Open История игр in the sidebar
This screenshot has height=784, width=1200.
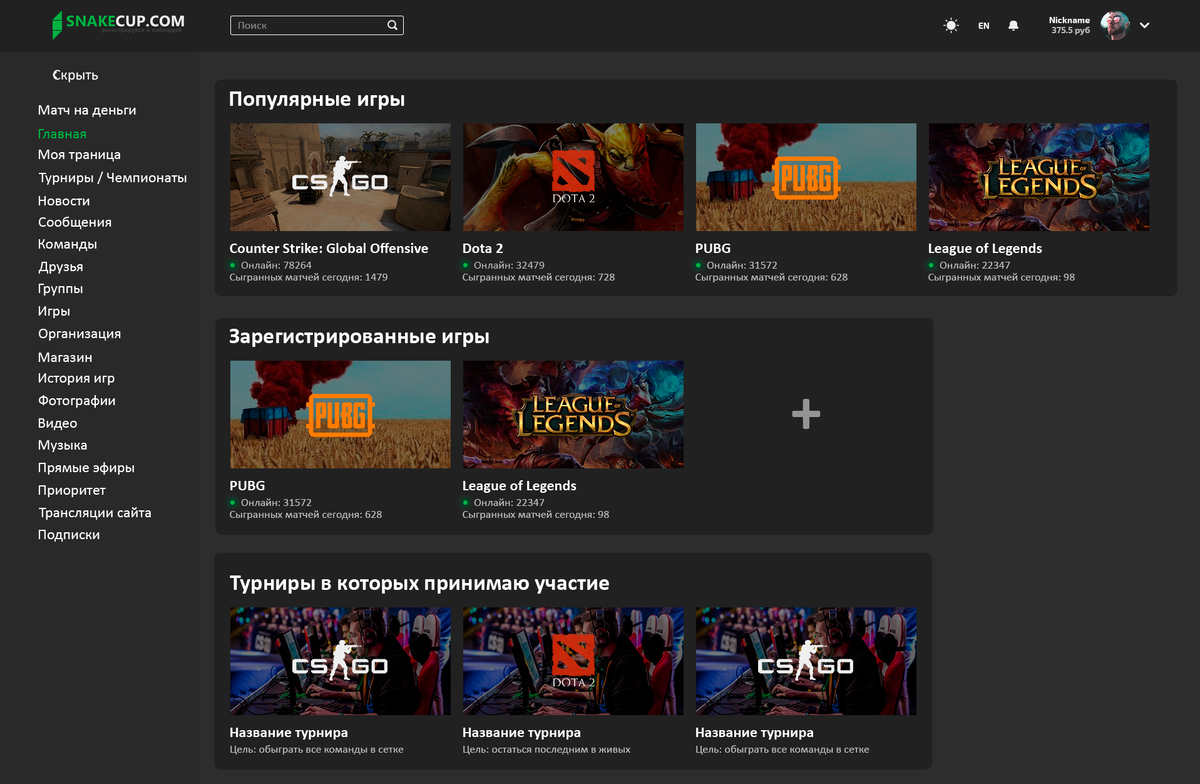pyautogui.click(x=76, y=378)
